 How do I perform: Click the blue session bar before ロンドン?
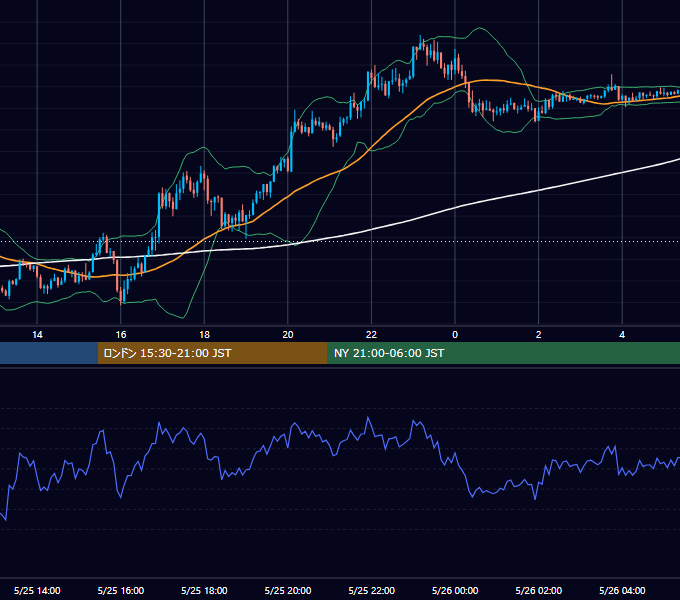point(49,353)
